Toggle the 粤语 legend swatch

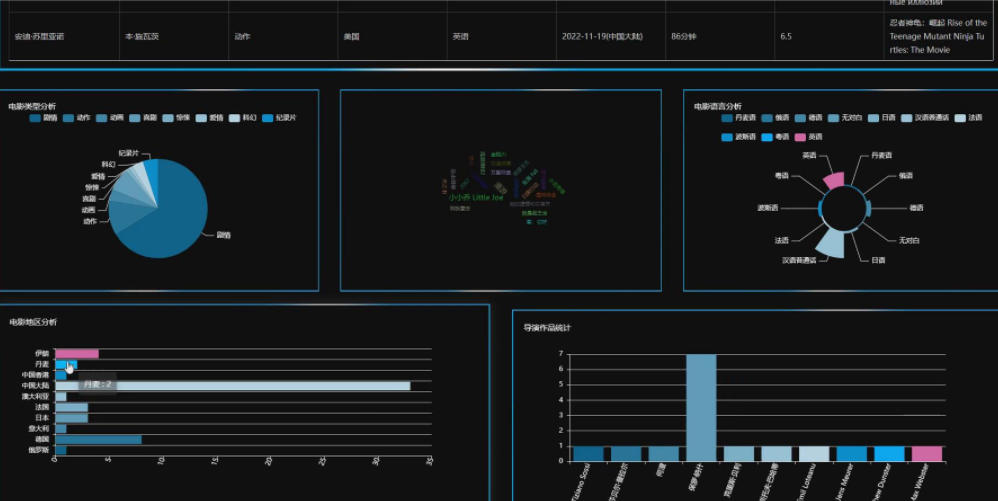pos(769,136)
